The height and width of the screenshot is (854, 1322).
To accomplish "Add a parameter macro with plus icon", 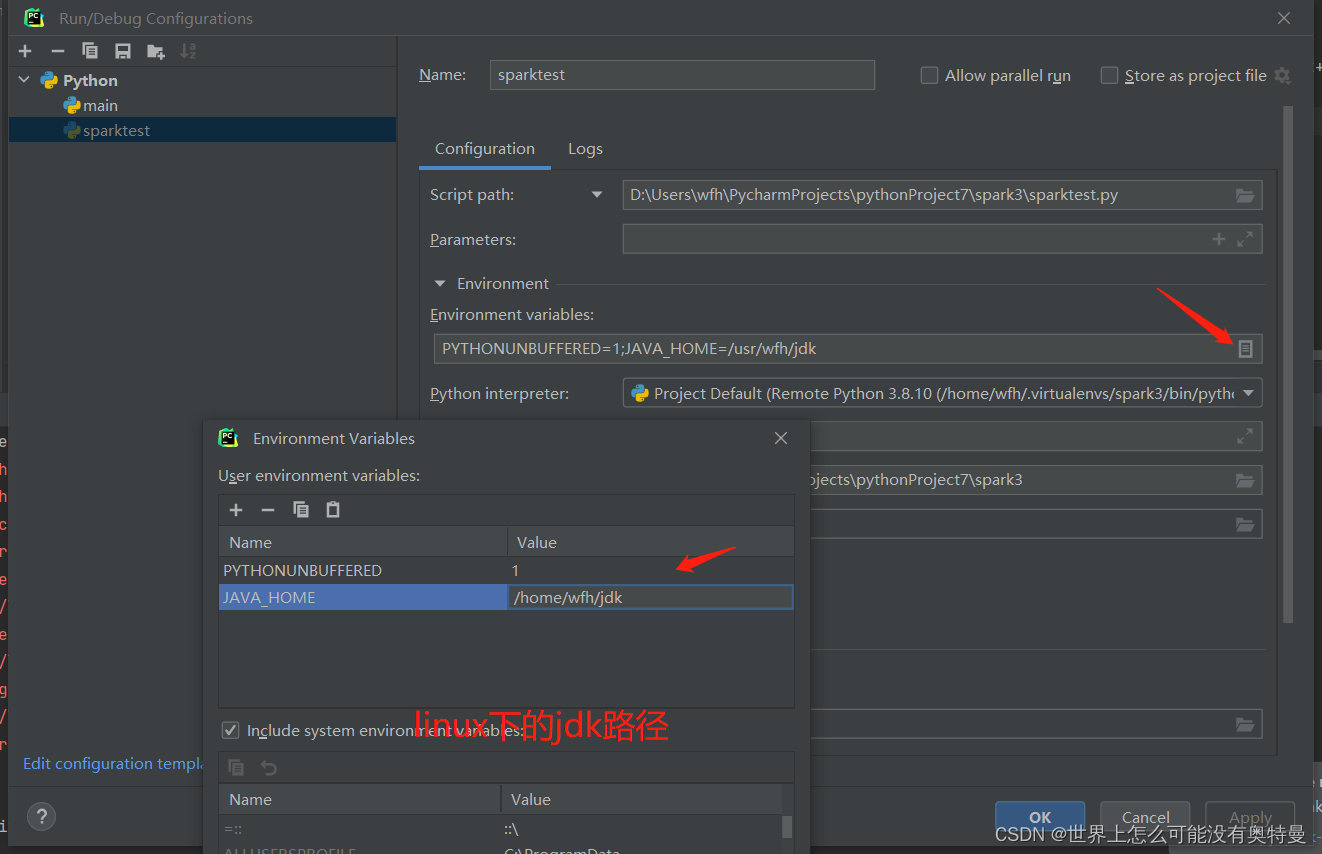I will click(1218, 239).
